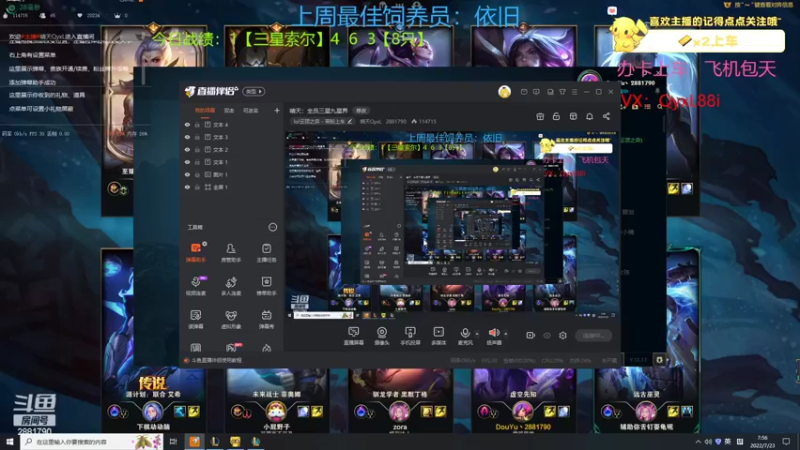Open the 弹幕秀 tool

click(266, 319)
